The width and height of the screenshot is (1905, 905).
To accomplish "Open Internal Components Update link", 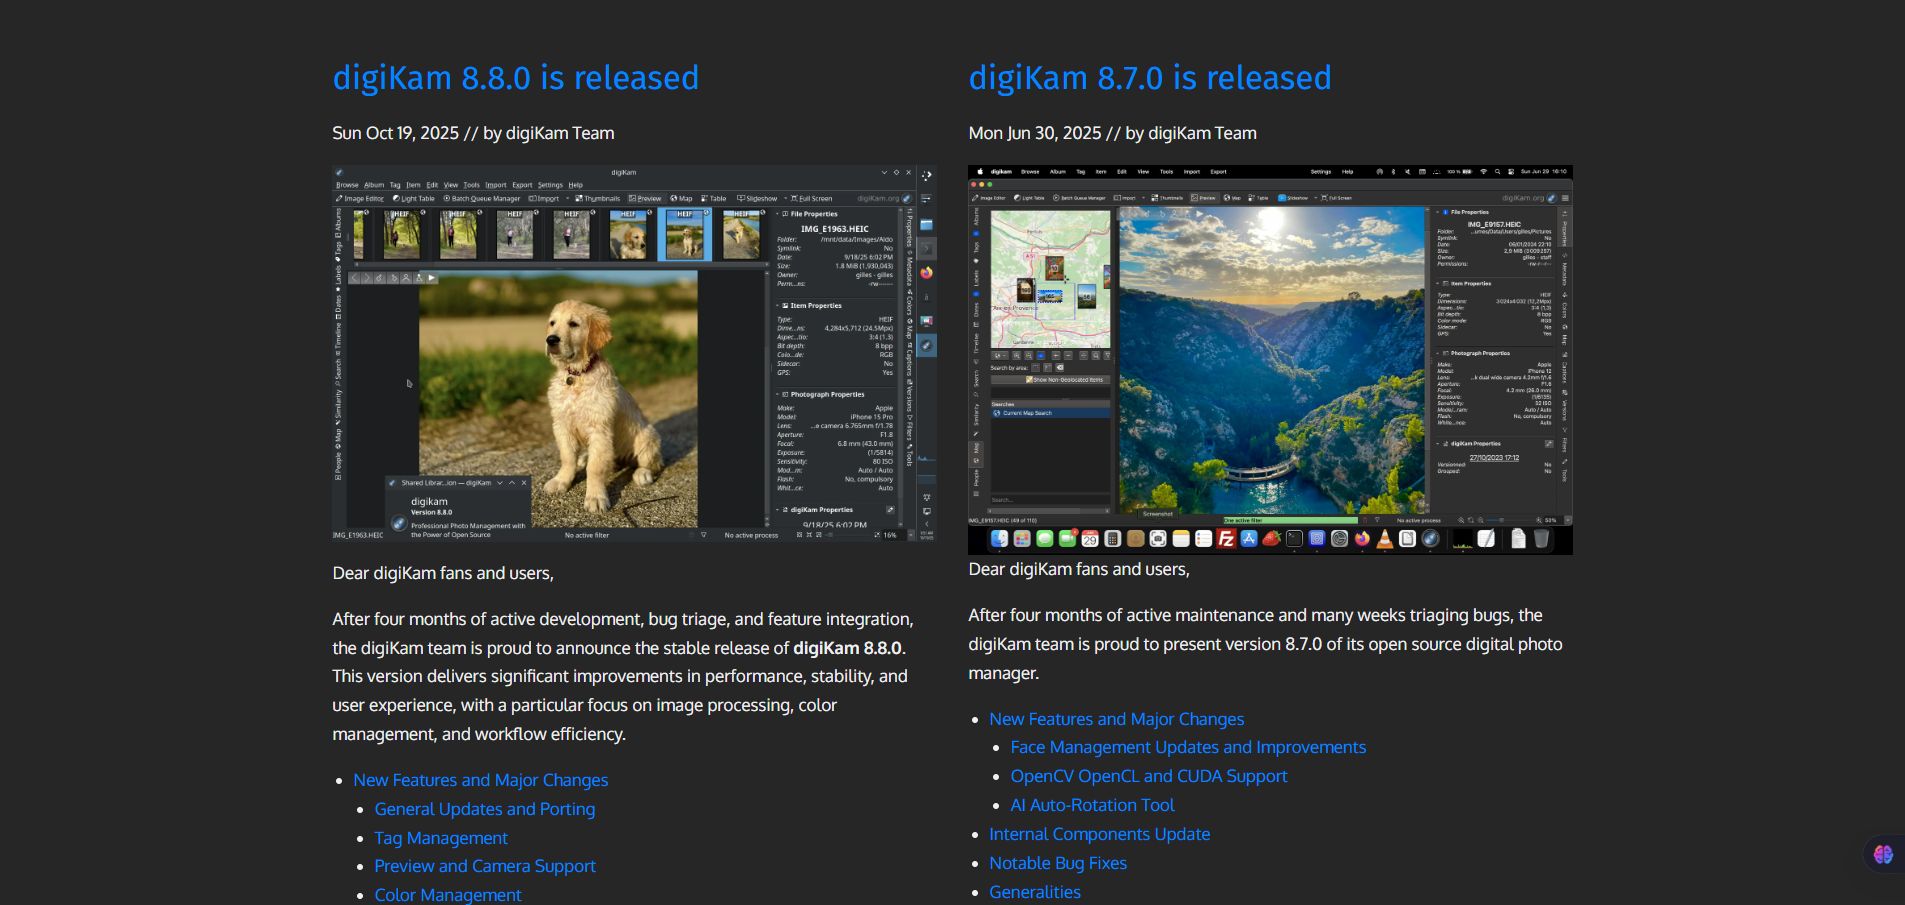I will (x=1100, y=834).
